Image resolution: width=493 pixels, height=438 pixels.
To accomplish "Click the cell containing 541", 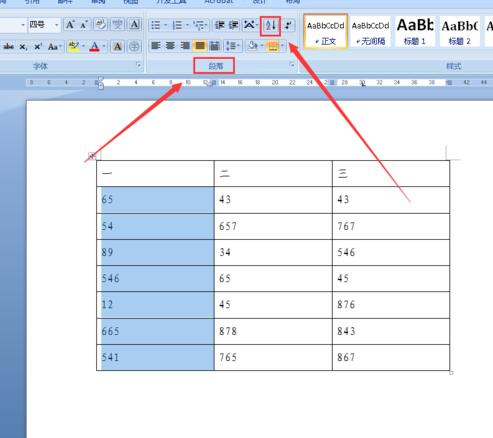I will (155, 358).
